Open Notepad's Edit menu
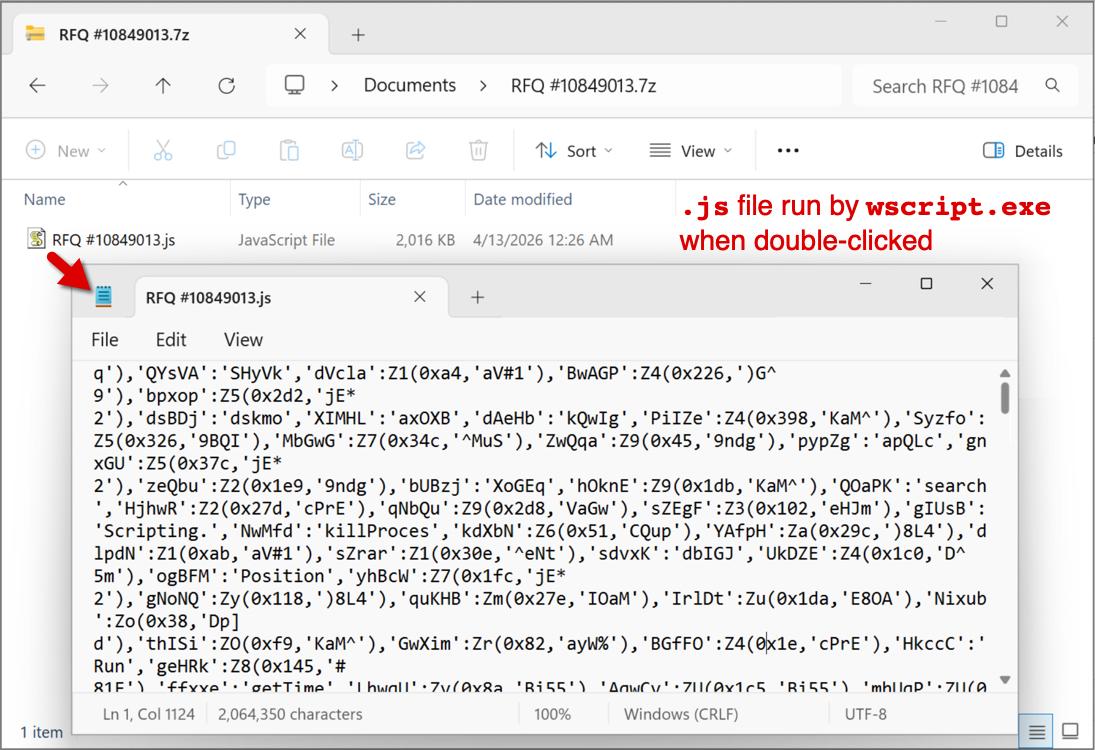 pos(171,340)
